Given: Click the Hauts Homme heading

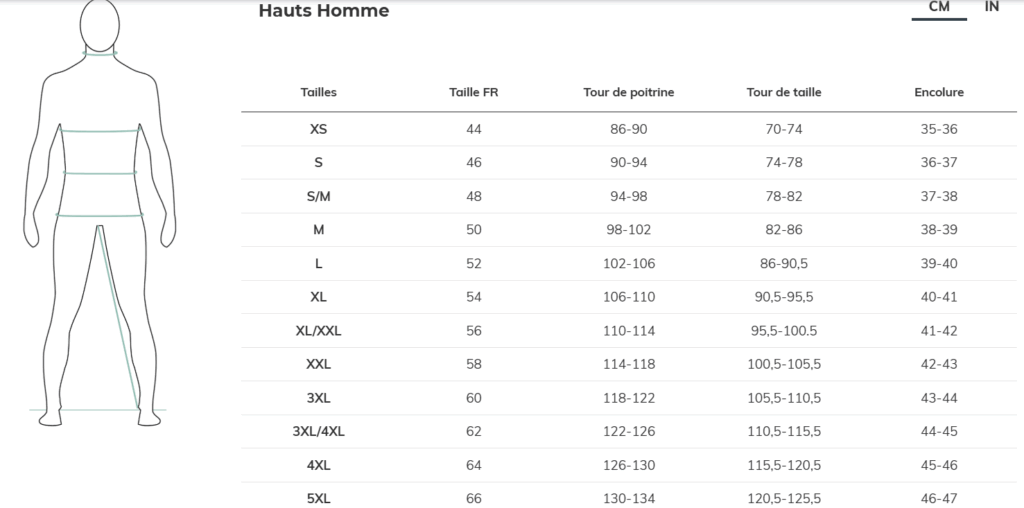Looking at the screenshot, I should pos(324,10).
